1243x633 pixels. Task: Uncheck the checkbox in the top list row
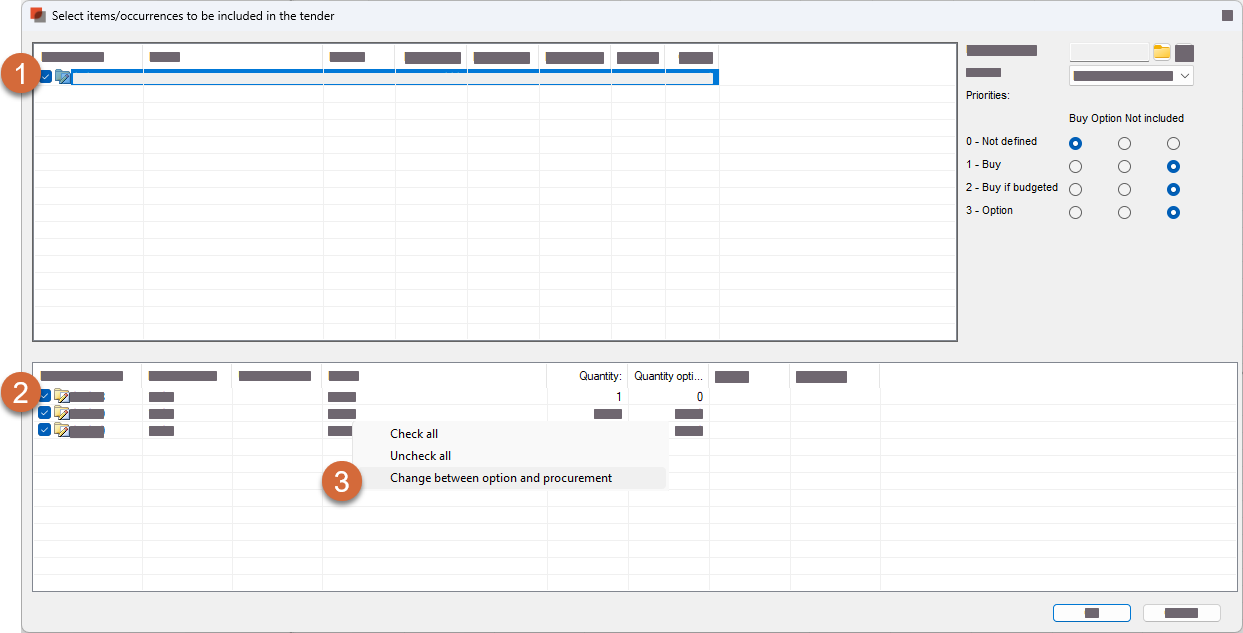(46, 77)
